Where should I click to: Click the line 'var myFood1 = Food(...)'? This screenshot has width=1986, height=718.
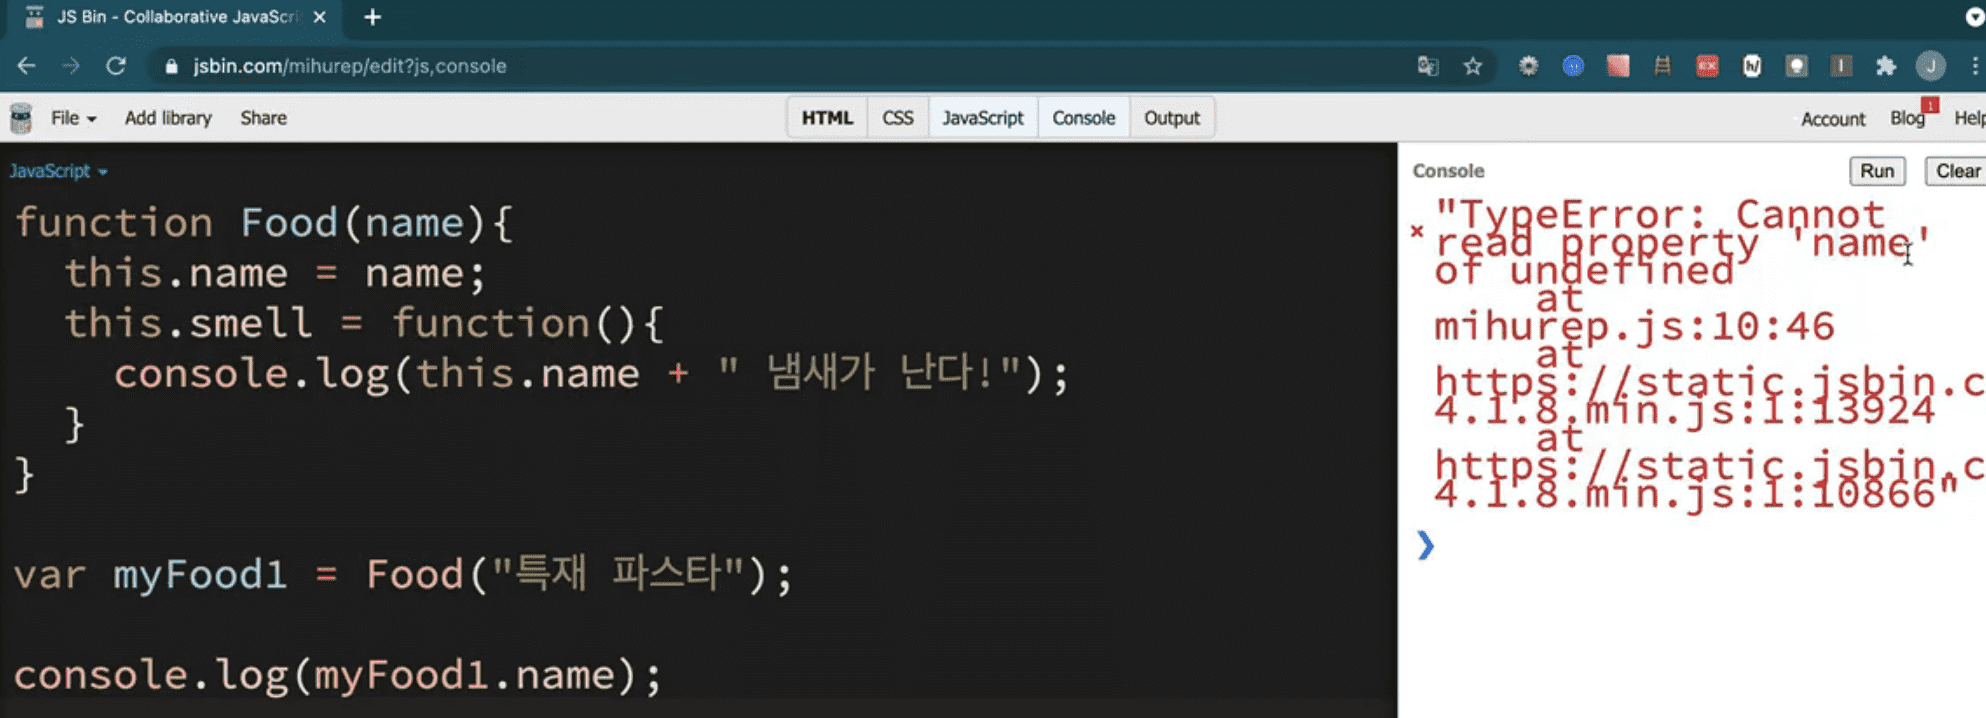[403, 575]
